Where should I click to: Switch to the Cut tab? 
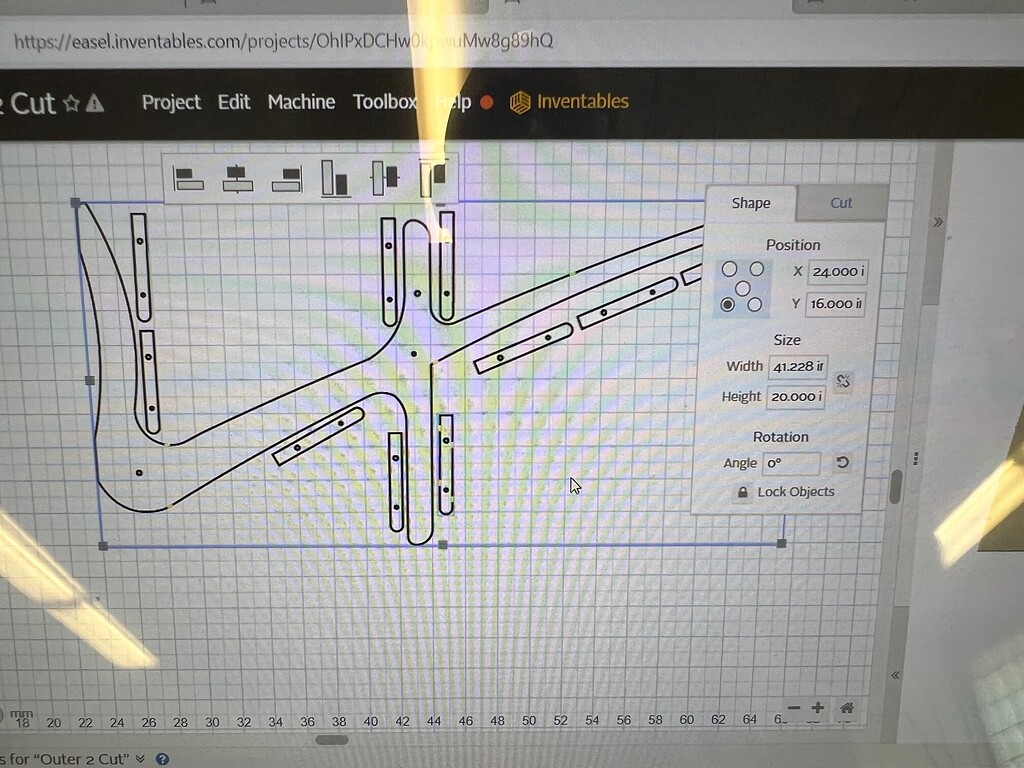click(x=840, y=203)
